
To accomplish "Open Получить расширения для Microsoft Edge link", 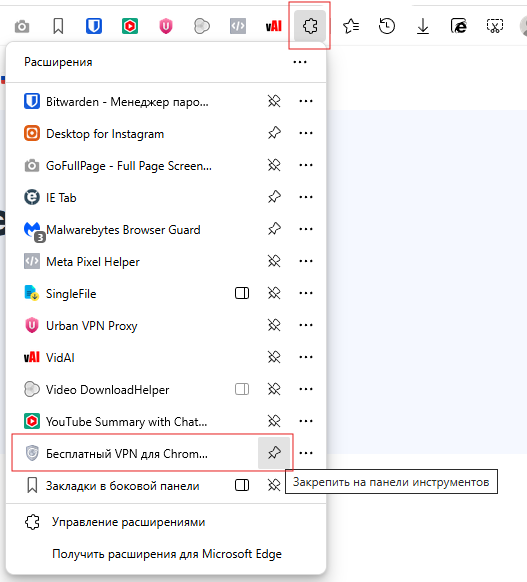I will coord(167,554).
